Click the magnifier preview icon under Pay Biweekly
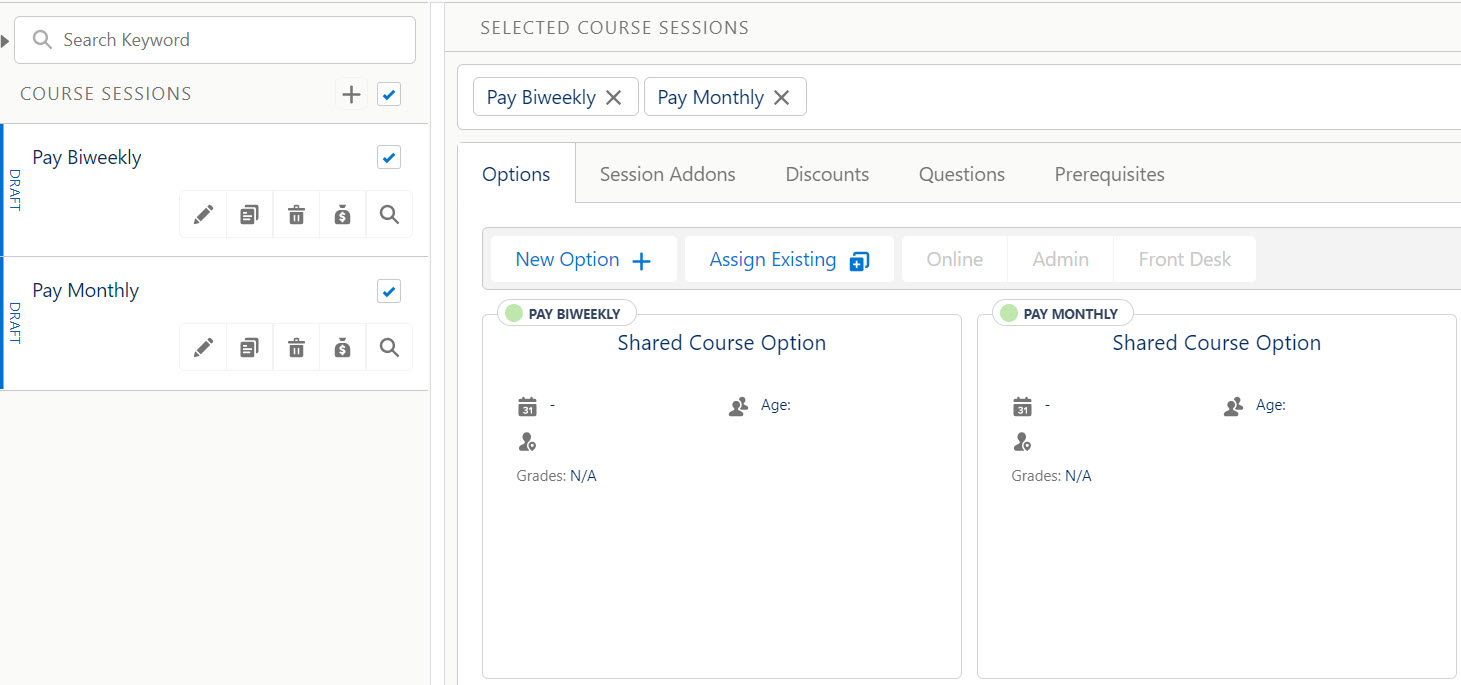1461x685 pixels. click(x=389, y=214)
